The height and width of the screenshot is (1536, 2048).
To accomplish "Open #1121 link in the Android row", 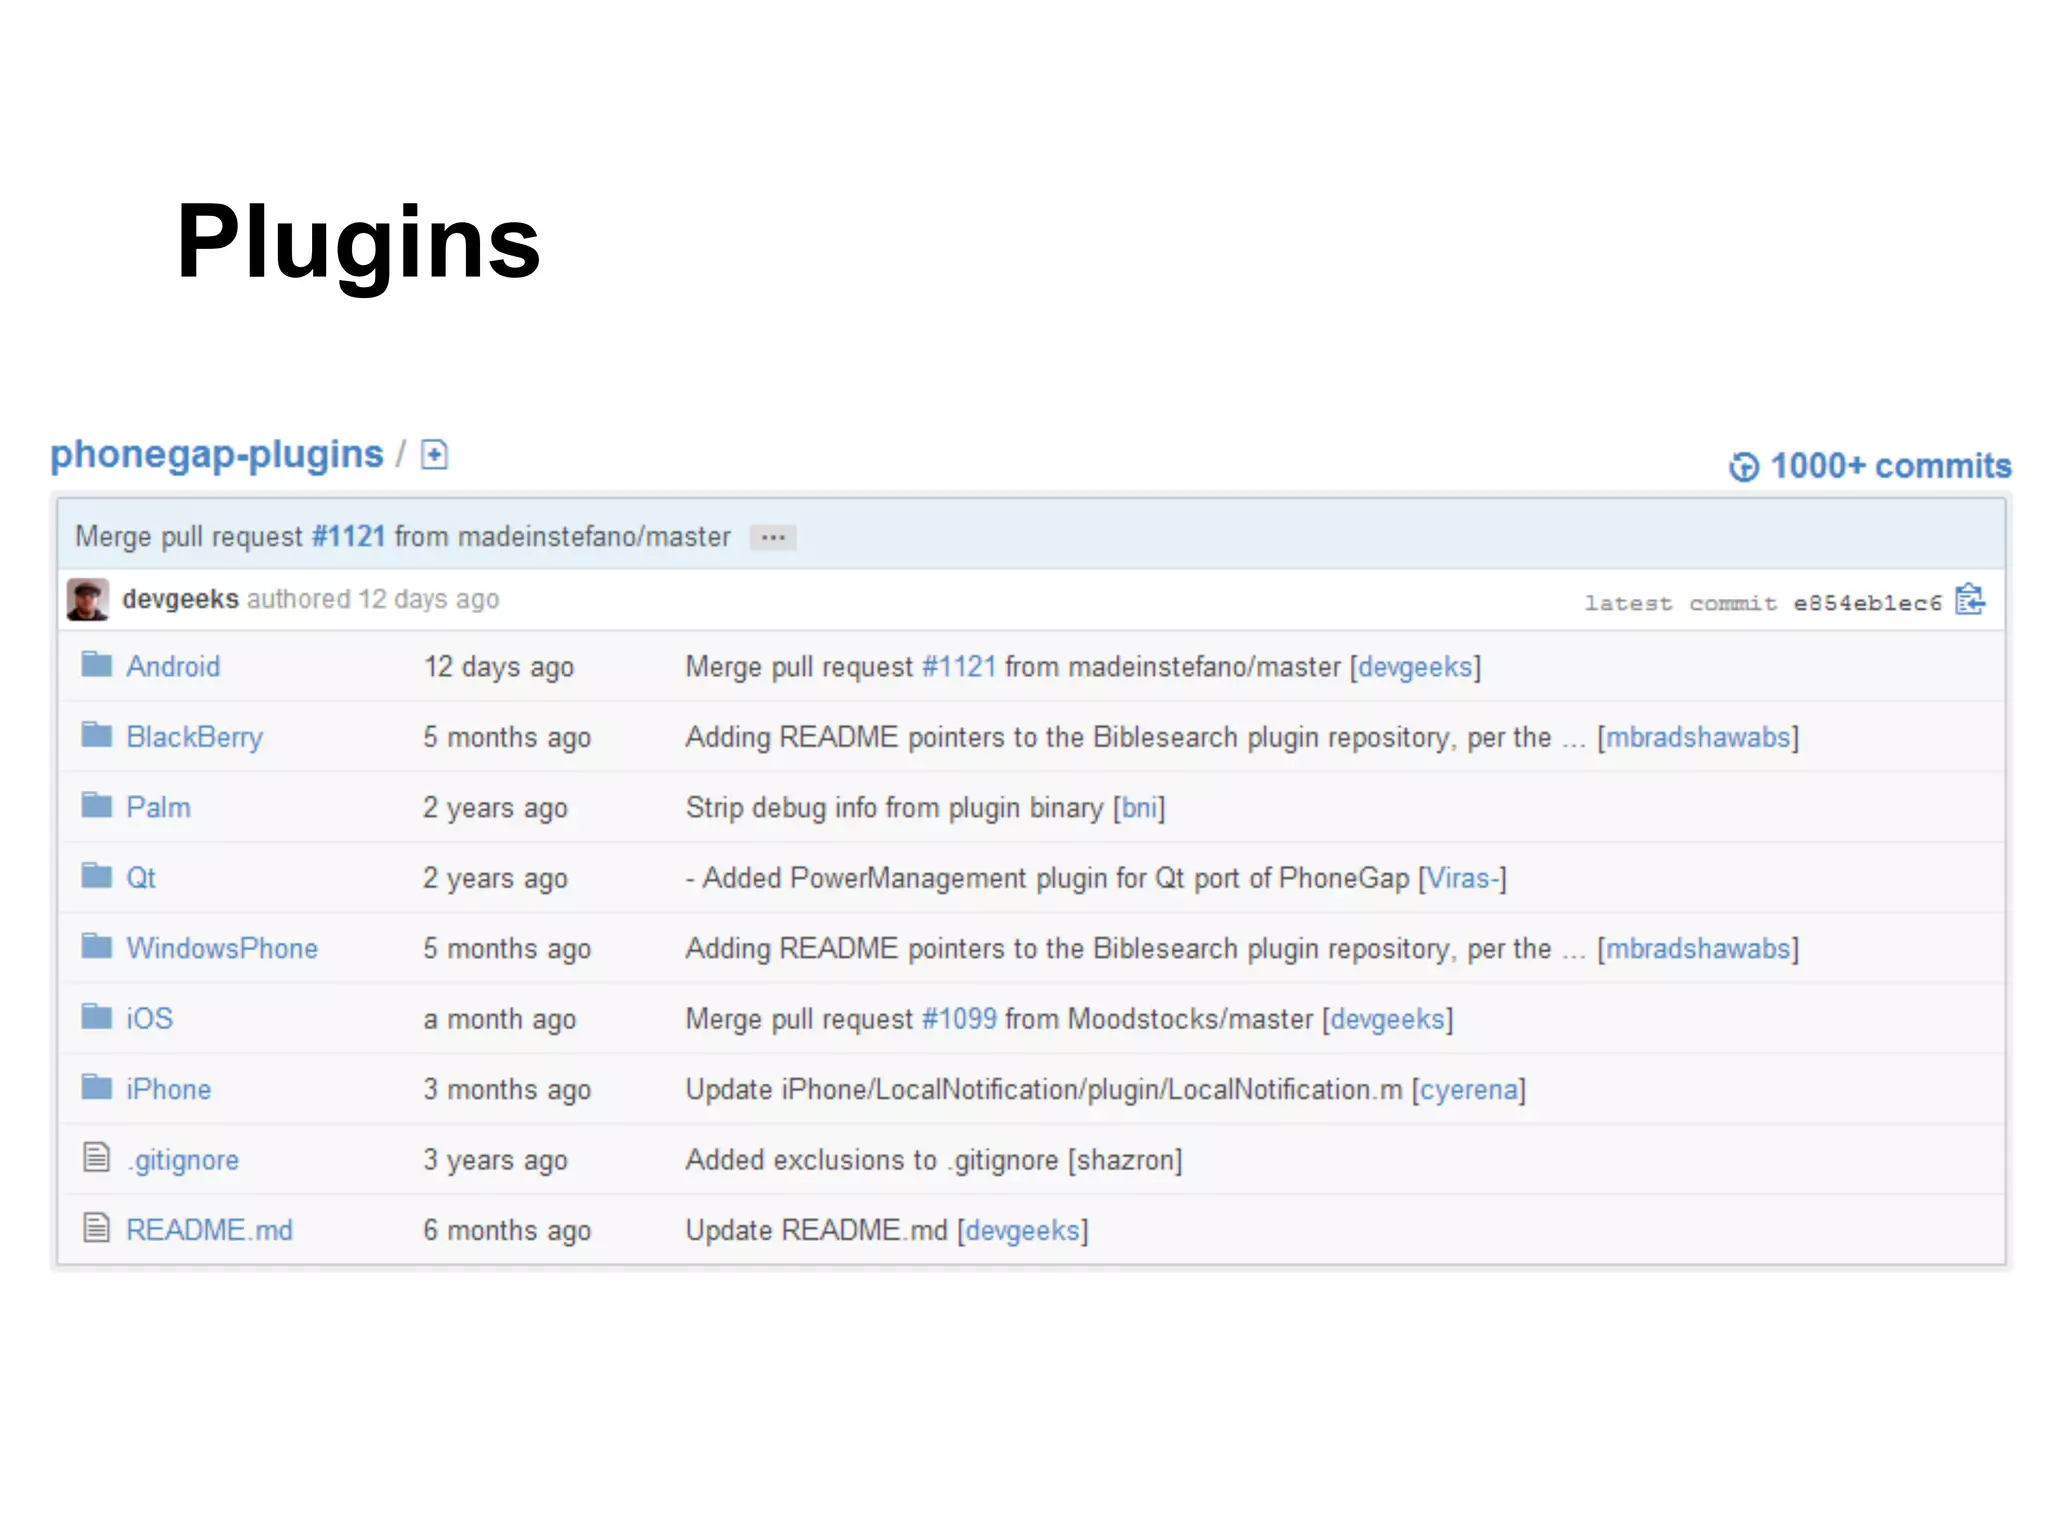I will click(x=959, y=666).
